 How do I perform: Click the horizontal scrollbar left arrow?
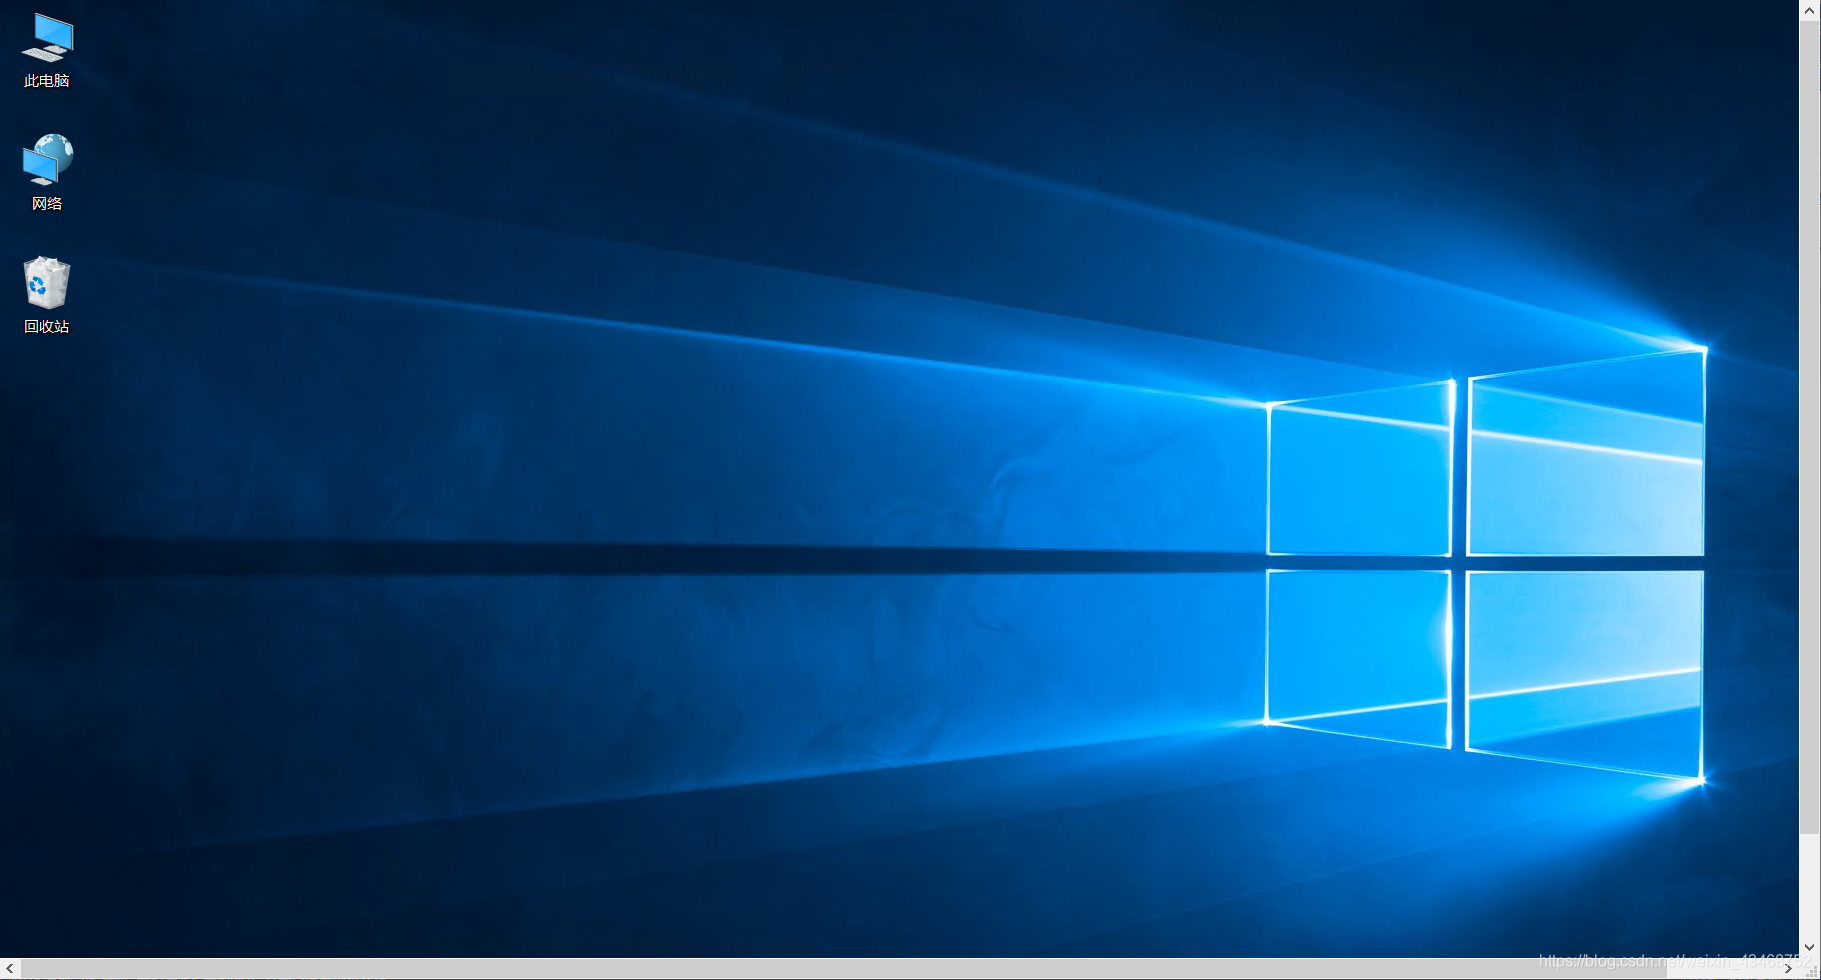[10, 969]
